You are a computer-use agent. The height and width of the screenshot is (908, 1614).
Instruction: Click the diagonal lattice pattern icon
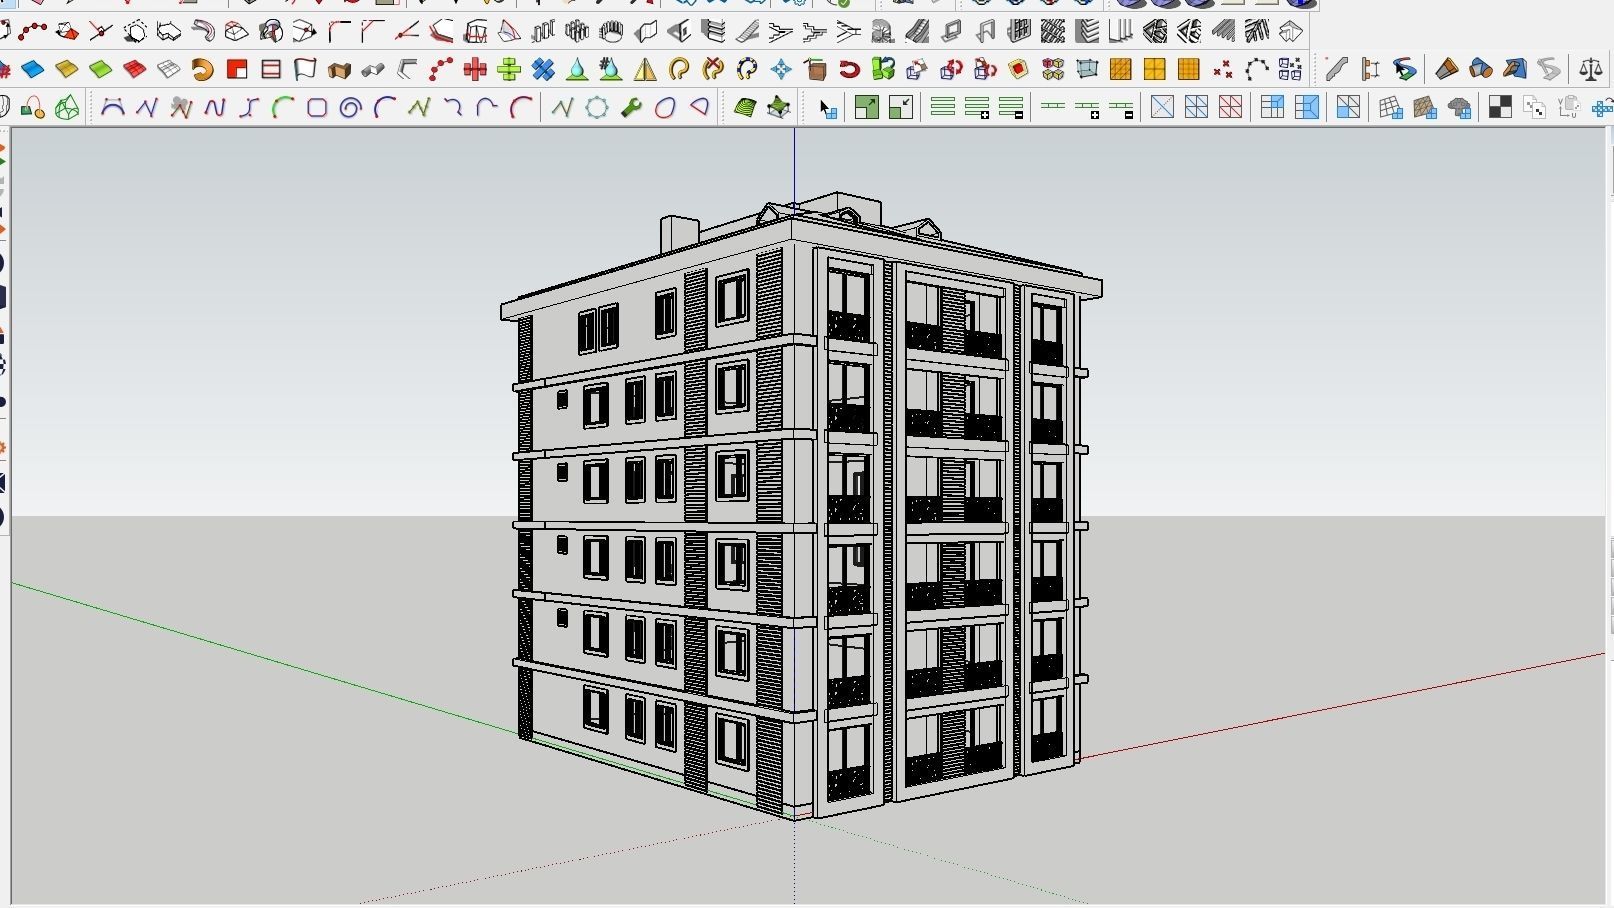click(1053, 32)
